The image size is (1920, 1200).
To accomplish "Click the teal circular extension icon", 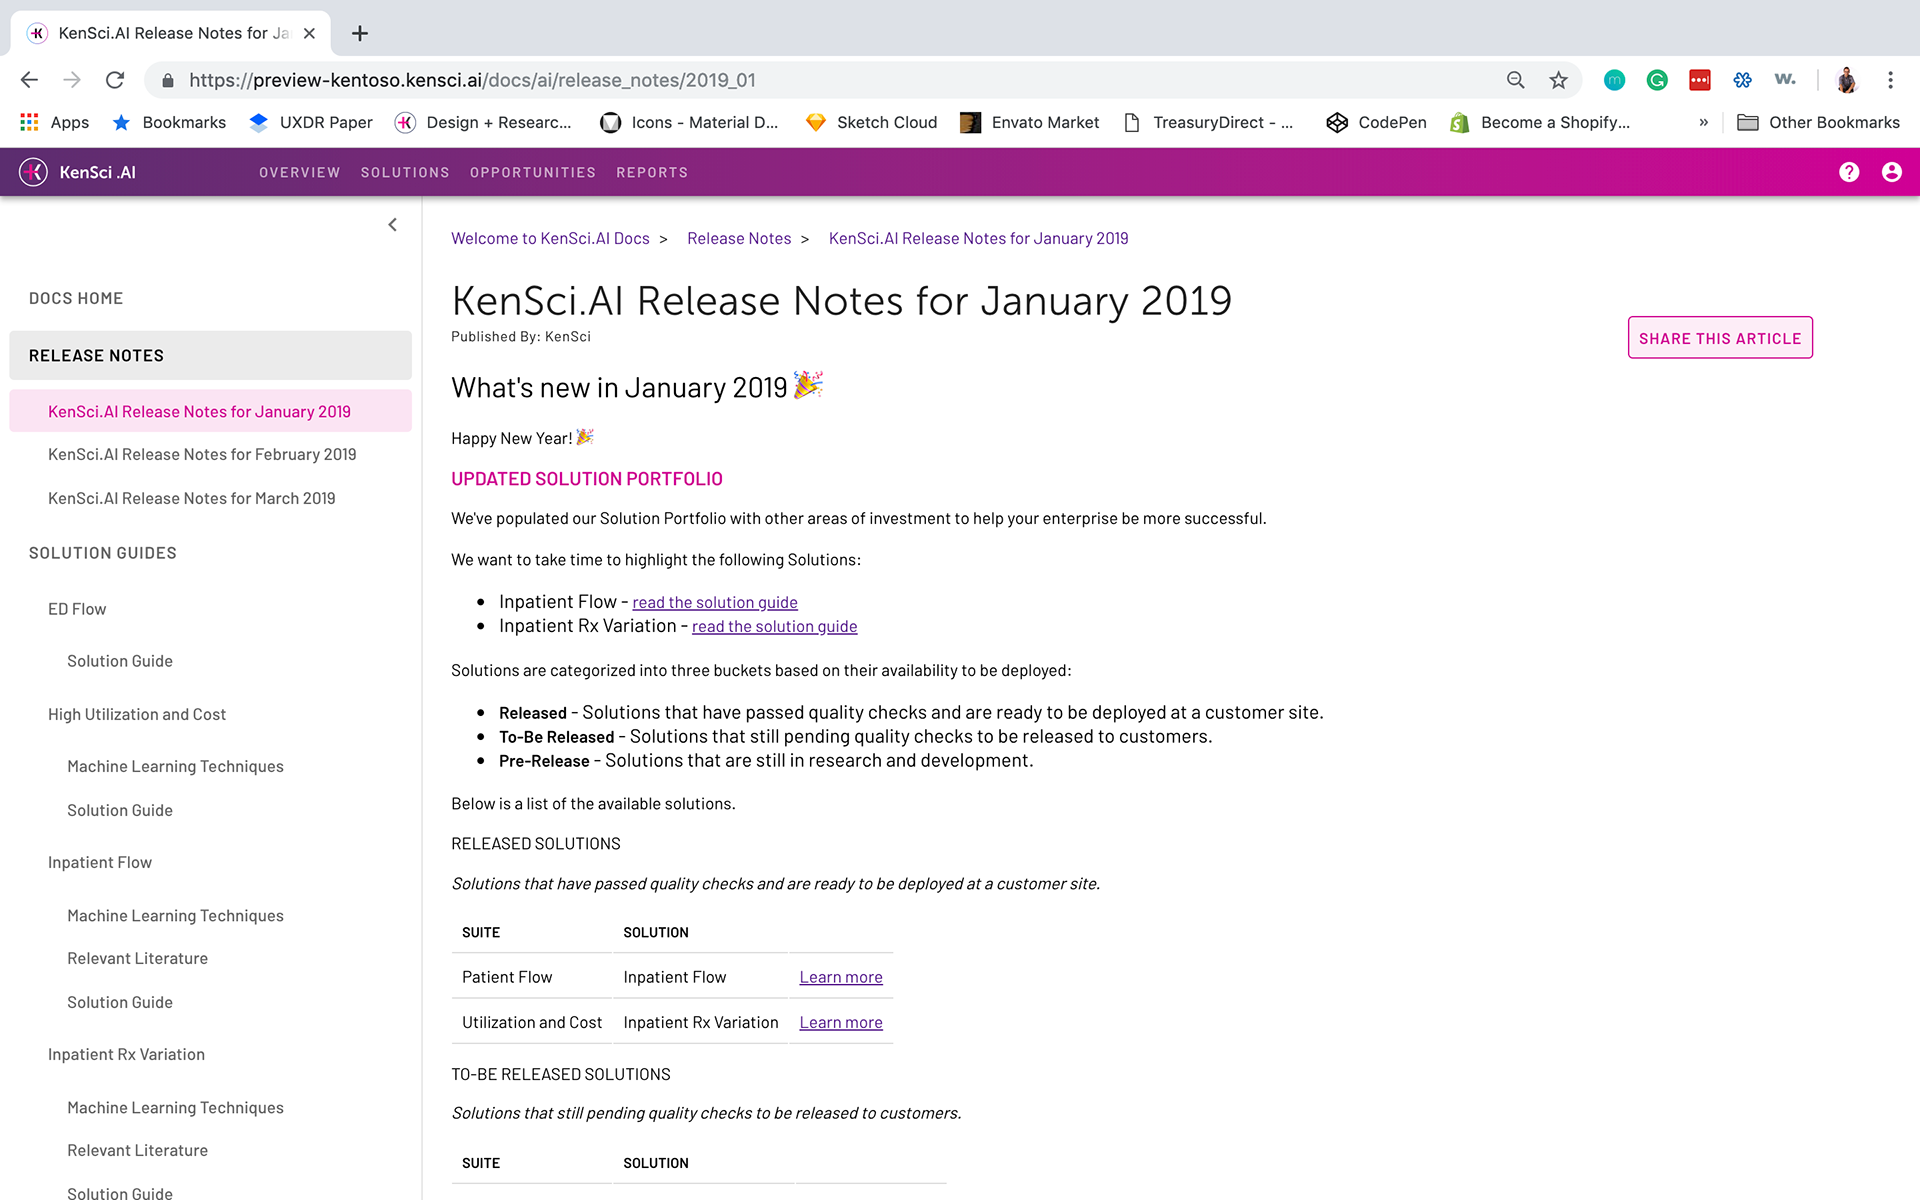I will (x=1614, y=80).
